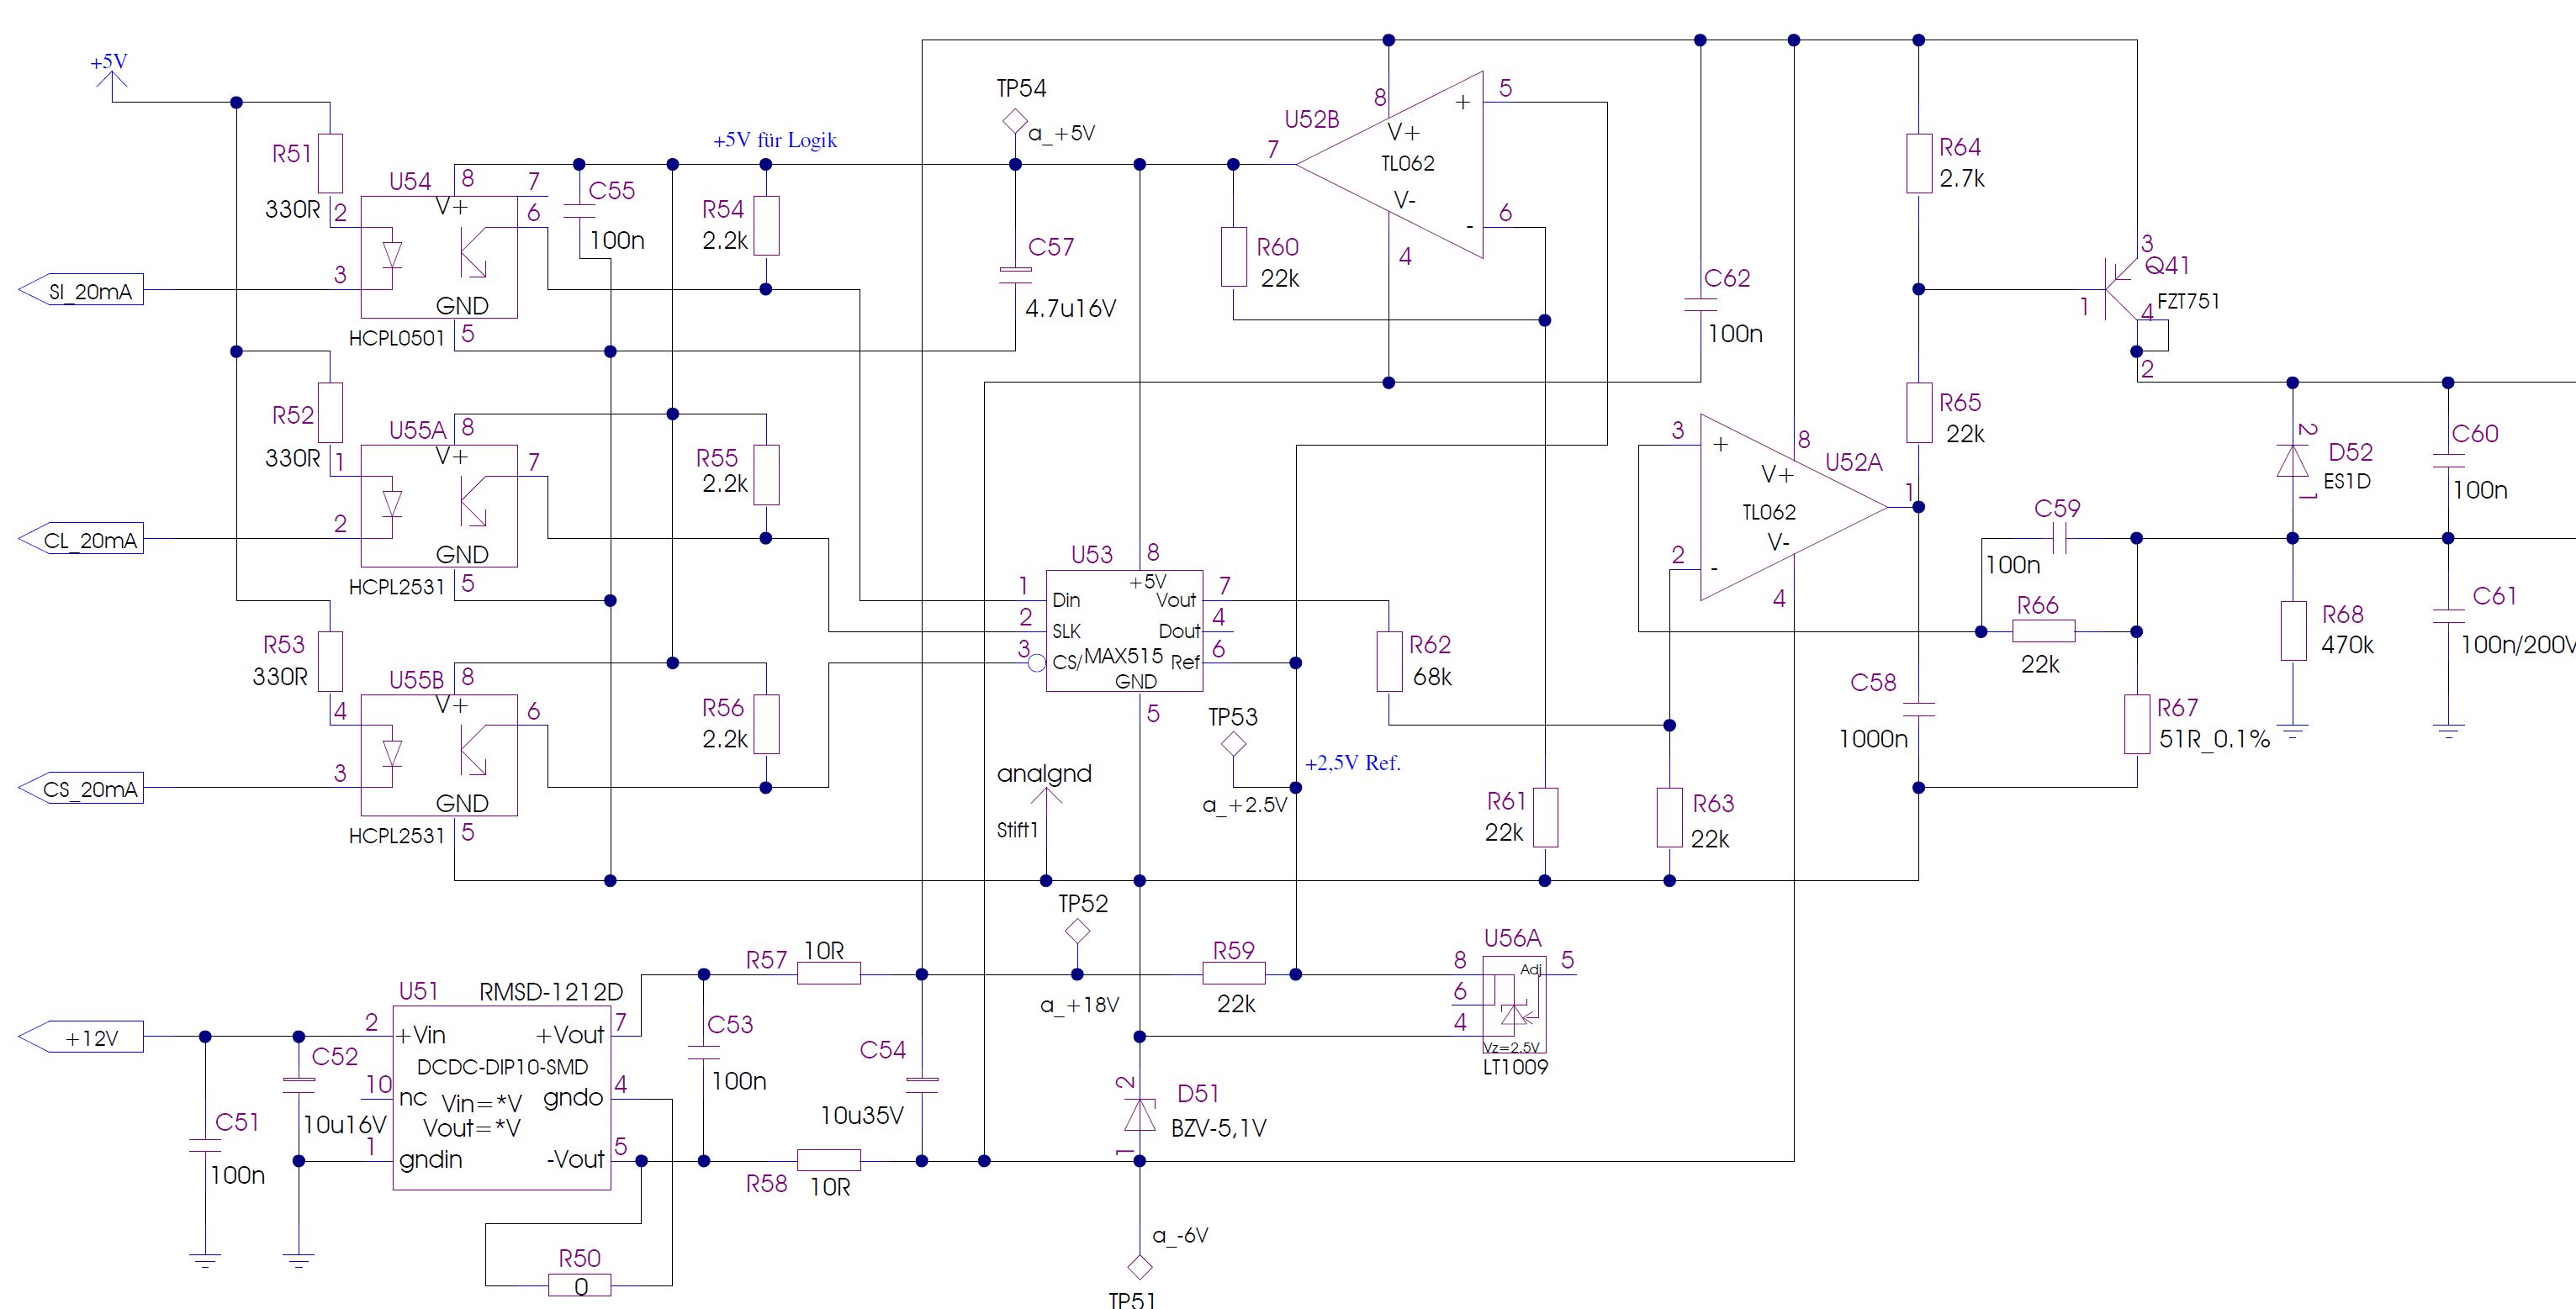Select the TP52 test point diamond
Screen dimensions: 2576x1309
click(1077, 931)
